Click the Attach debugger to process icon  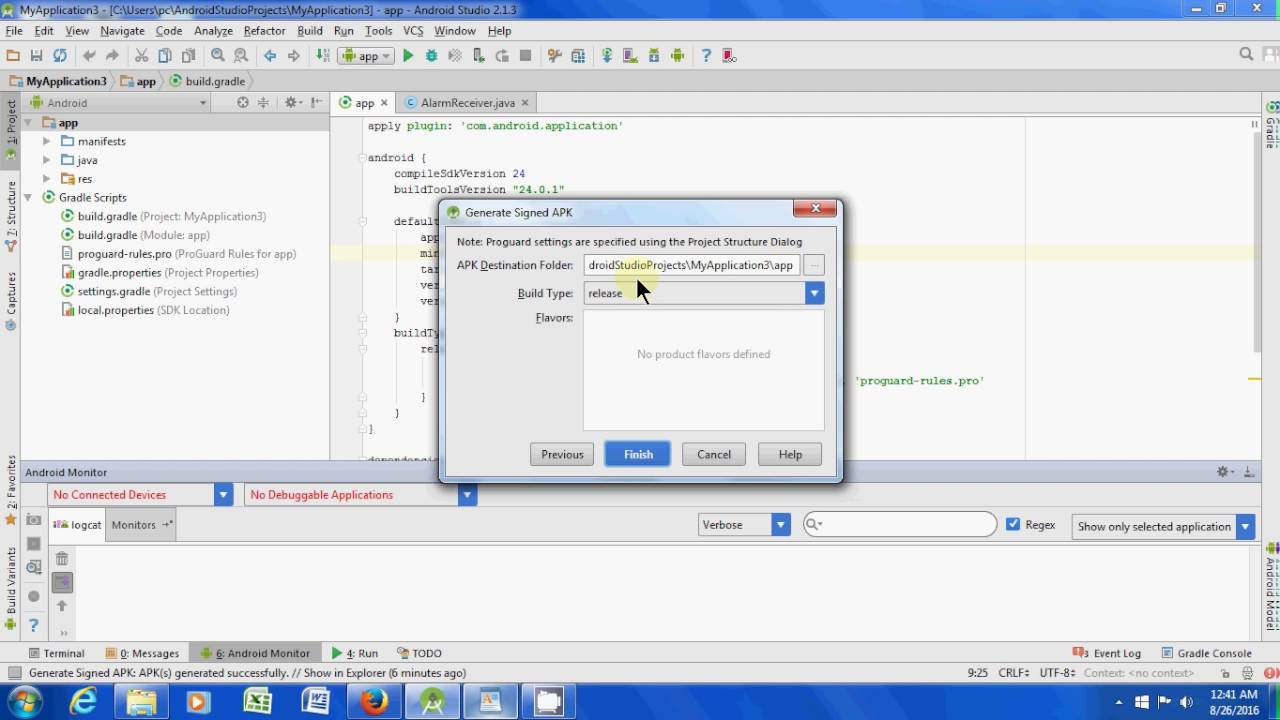tap(479, 56)
